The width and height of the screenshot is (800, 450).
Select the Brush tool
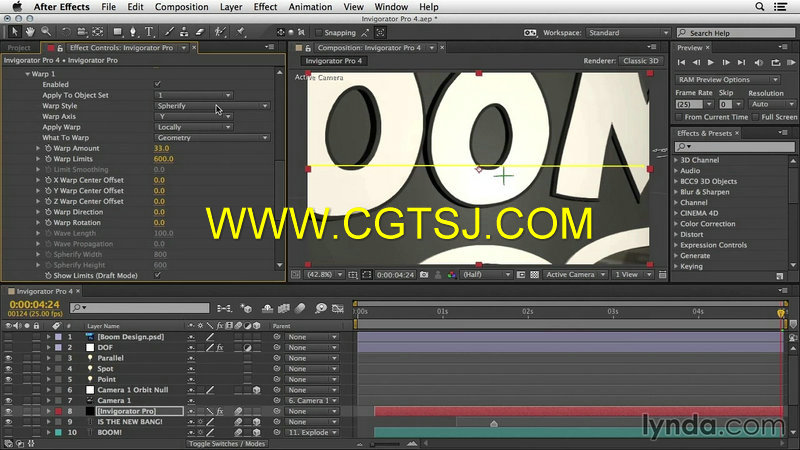[x=169, y=32]
